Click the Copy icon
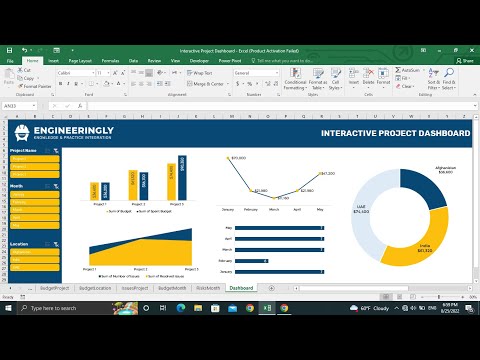The image size is (480, 360). (20, 78)
